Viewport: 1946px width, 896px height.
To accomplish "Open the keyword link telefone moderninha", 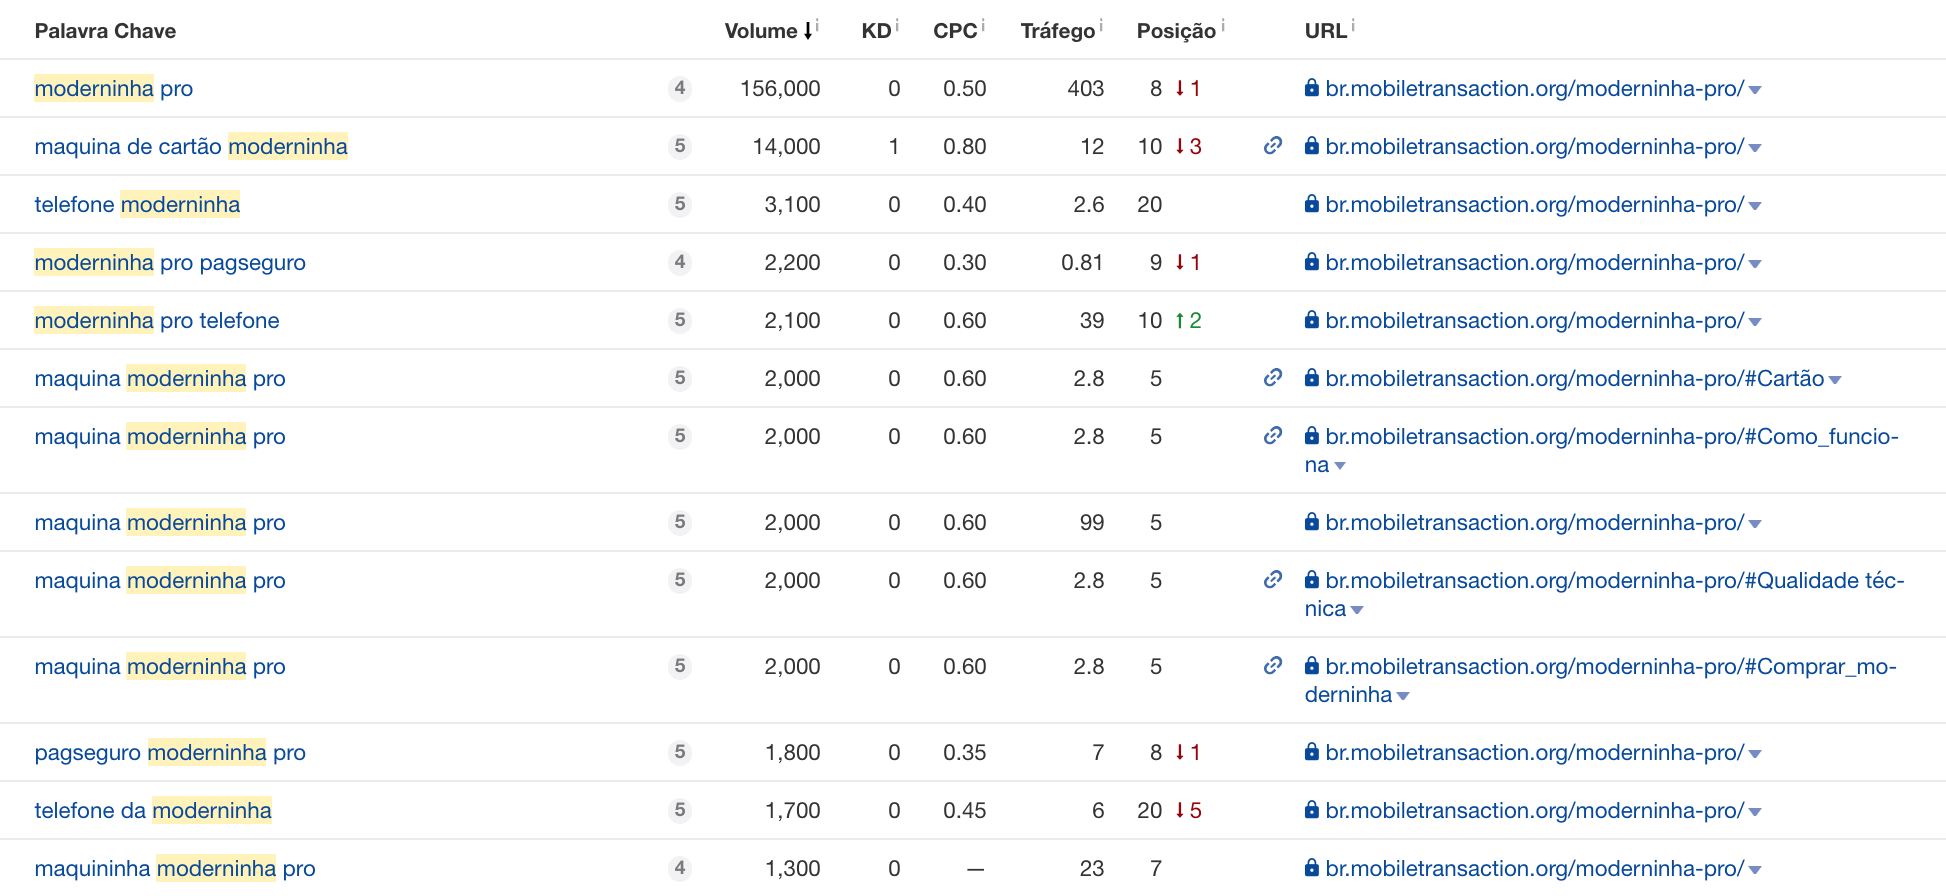I will pos(137,205).
